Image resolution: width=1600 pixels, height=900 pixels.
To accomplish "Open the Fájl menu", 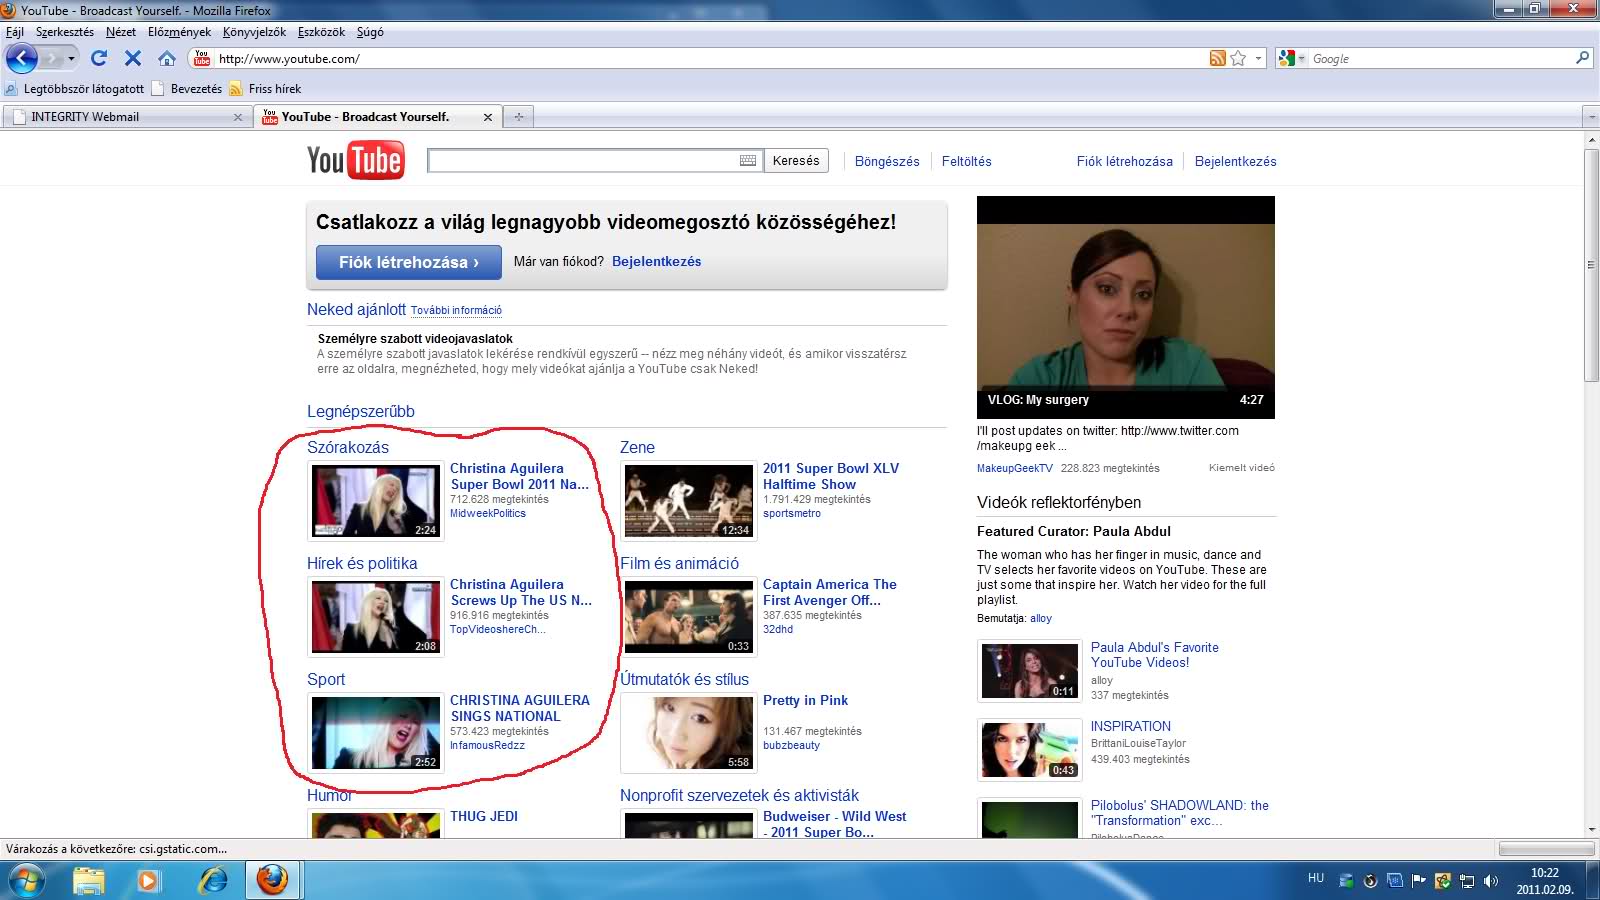I will point(15,32).
